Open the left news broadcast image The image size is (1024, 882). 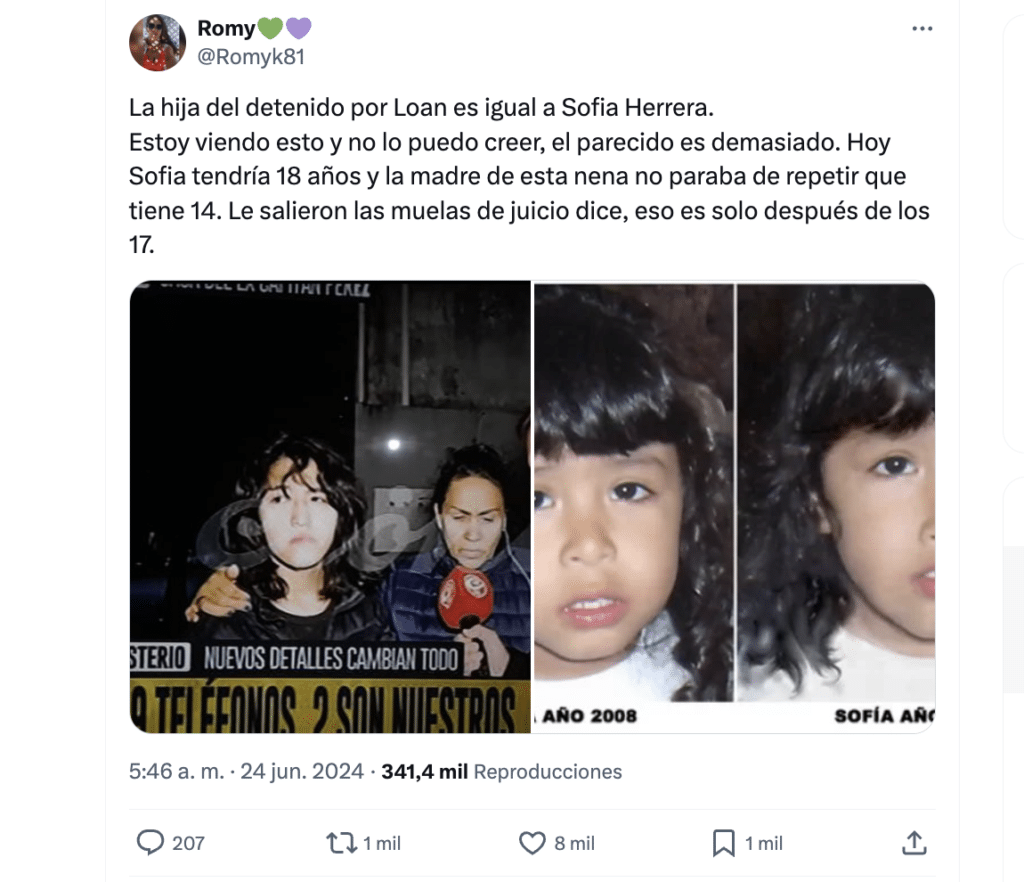[x=330, y=507]
